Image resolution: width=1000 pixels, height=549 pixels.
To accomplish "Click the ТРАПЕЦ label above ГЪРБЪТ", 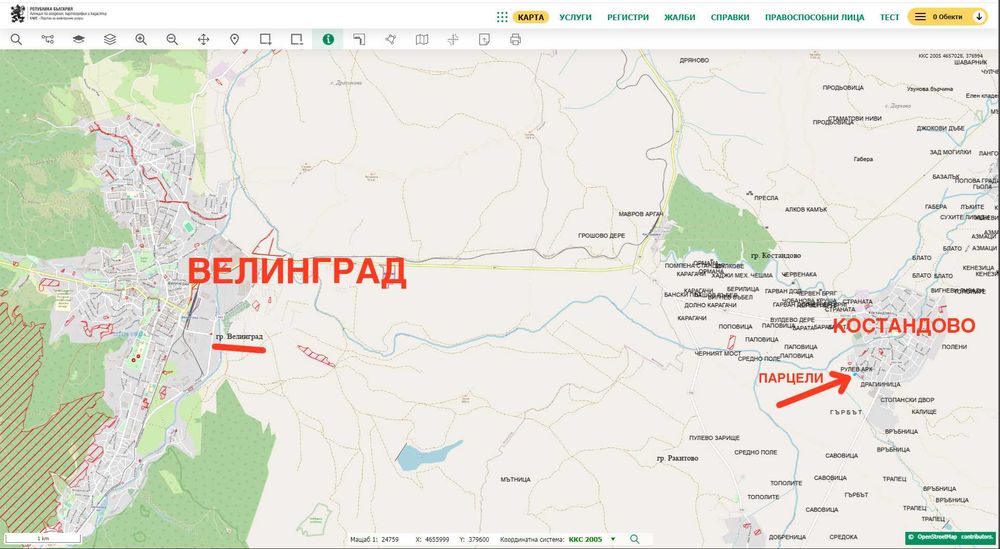I will click(895, 479).
